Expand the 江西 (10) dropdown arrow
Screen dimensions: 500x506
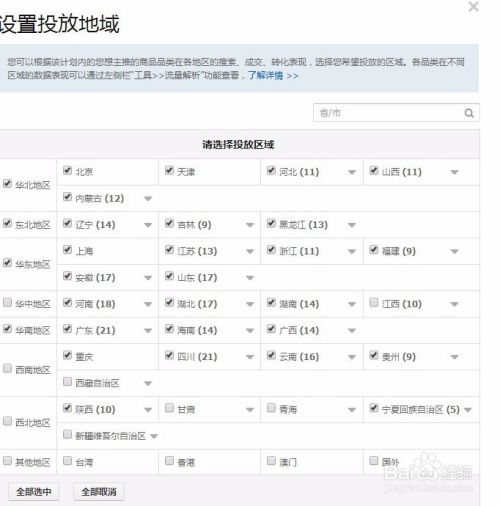point(454,304)
